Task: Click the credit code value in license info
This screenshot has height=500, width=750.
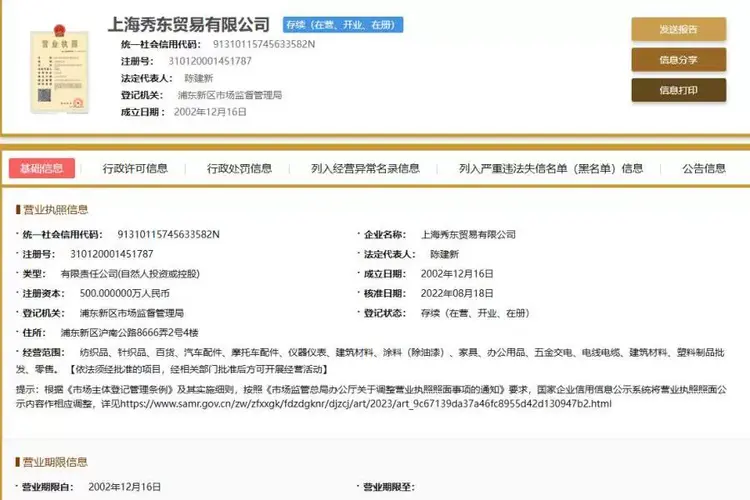Action: (168, 234)
